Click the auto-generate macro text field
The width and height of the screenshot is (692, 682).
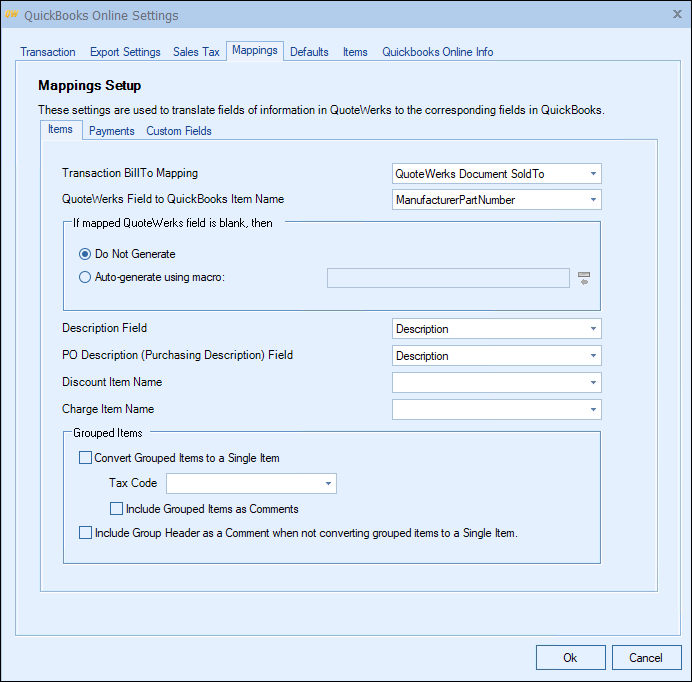[448, 277]
